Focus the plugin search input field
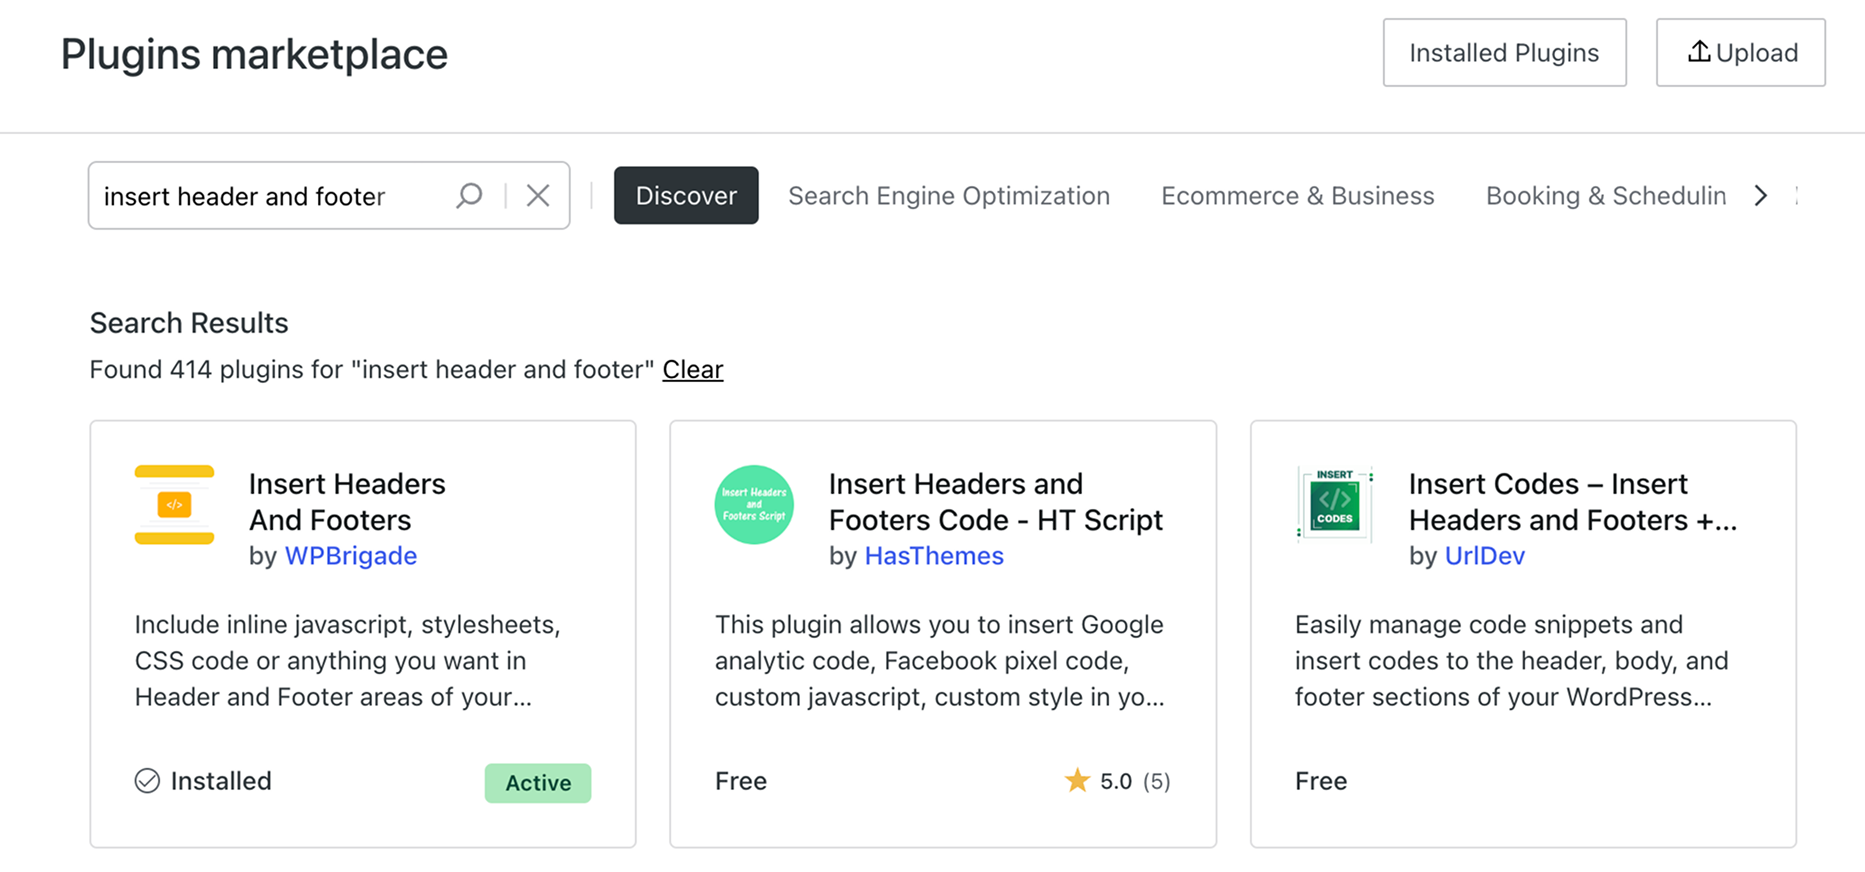Viewport: 1865px width, 872px height. coord(270,196)
